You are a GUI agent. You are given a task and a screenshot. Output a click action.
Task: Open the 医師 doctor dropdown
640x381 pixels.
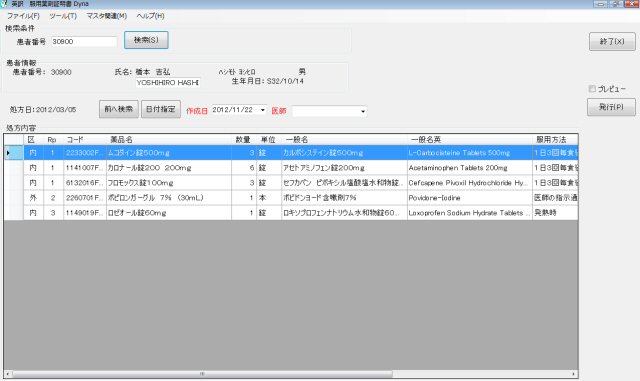pyautogui.click(x=362, y=111)
